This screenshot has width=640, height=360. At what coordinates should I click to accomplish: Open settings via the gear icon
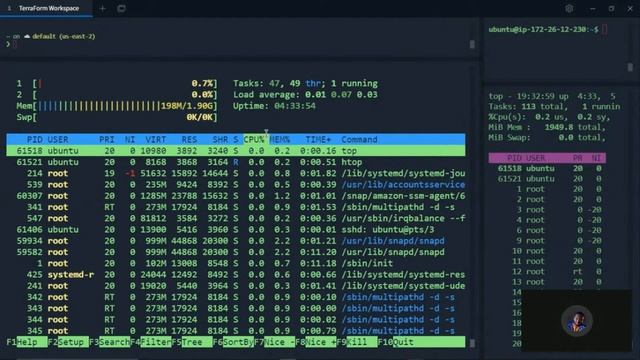[569, 8]
